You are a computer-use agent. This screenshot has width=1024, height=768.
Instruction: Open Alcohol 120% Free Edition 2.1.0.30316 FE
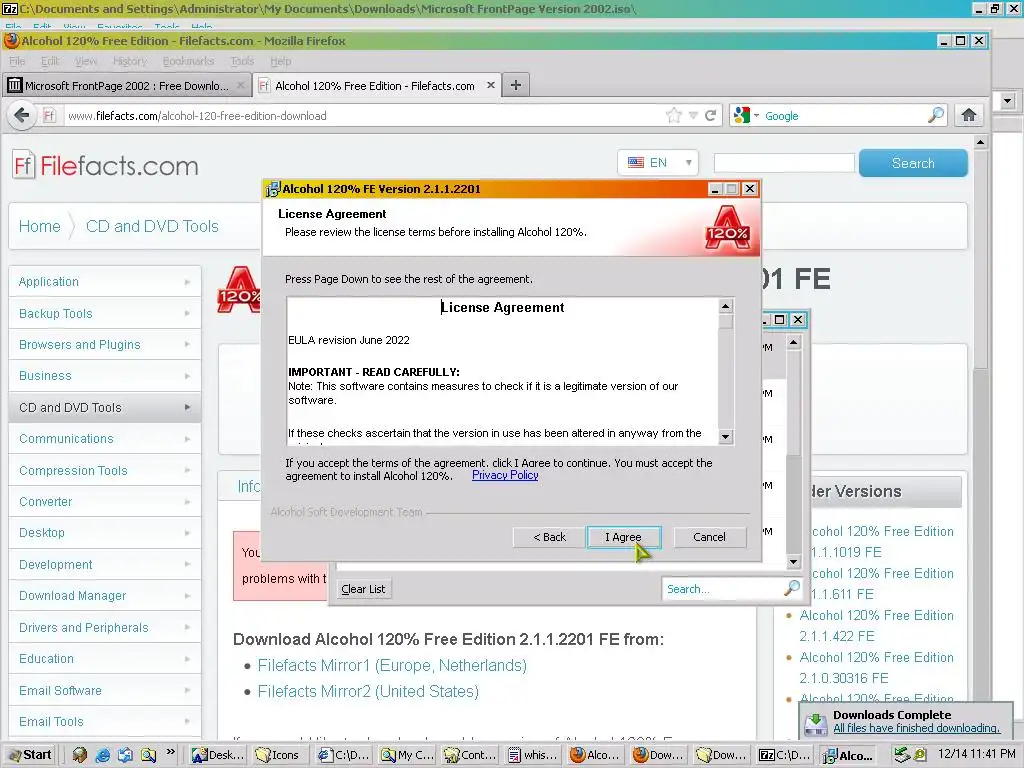[x=876, y=667]
